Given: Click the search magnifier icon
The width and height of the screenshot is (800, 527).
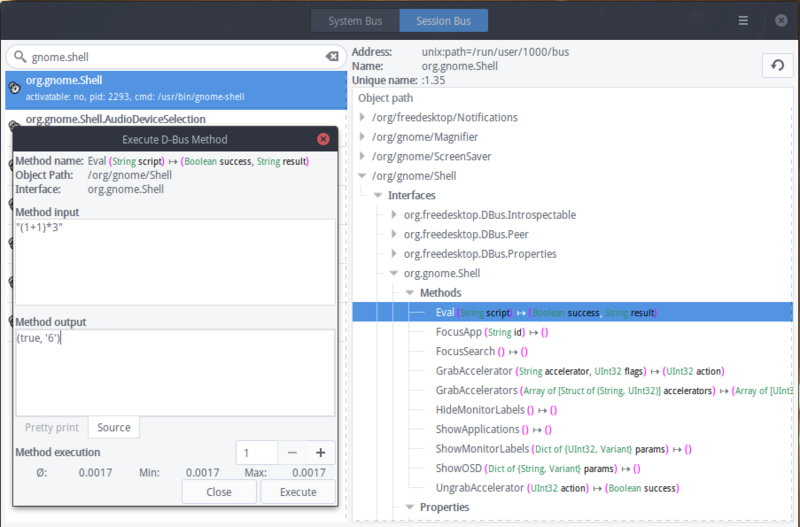Looking at the screenshot, I should [20, 56].
